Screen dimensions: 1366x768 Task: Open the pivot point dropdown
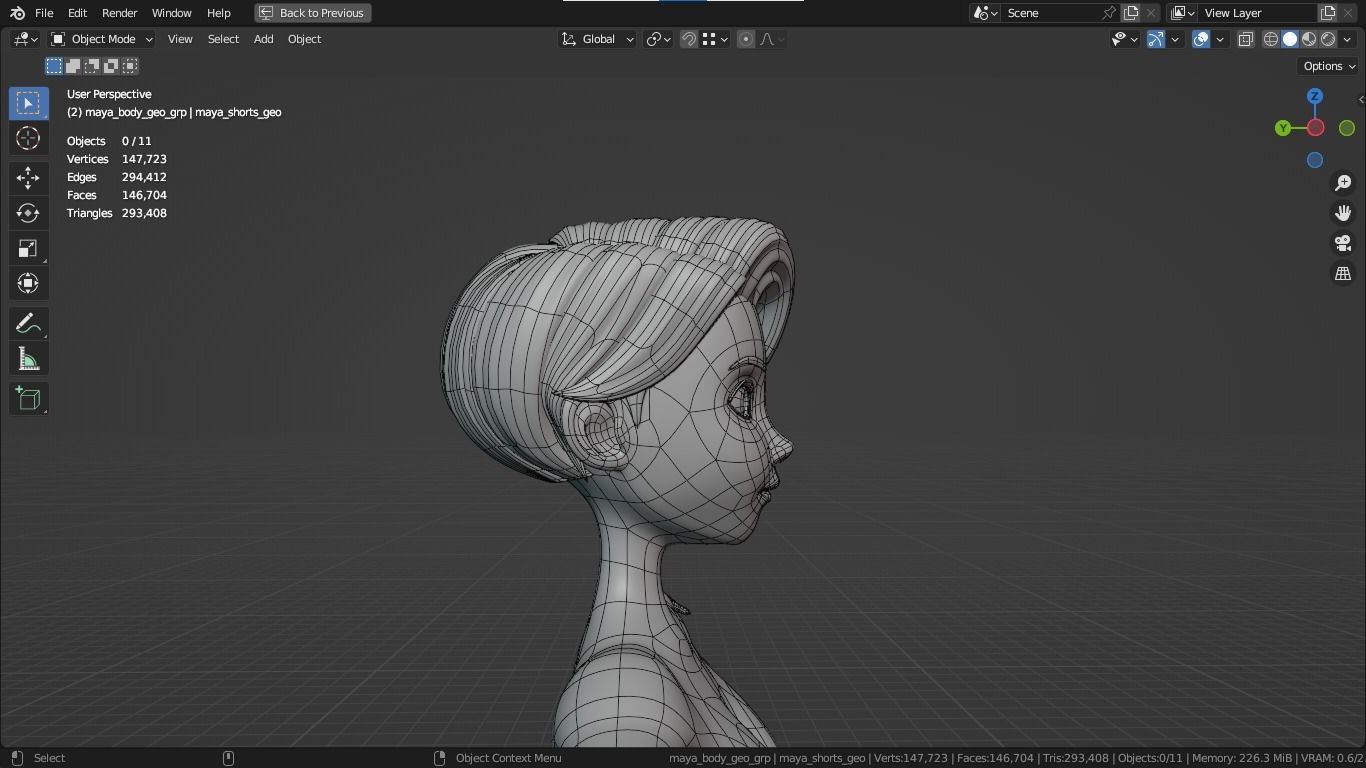[x=658, y=39]
